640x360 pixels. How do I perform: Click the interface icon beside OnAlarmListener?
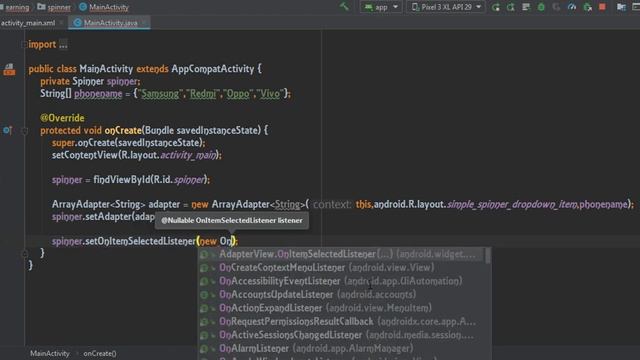point(204,349)
